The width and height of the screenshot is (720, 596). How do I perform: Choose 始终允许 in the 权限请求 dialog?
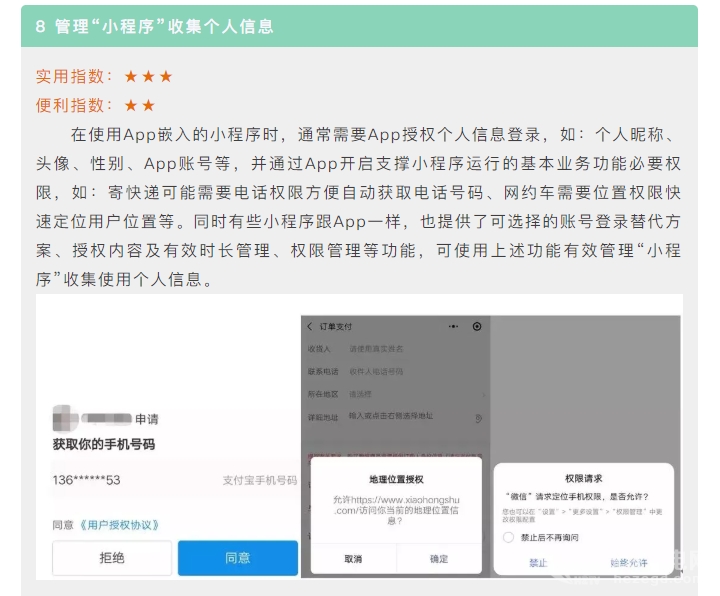[629, 562]
